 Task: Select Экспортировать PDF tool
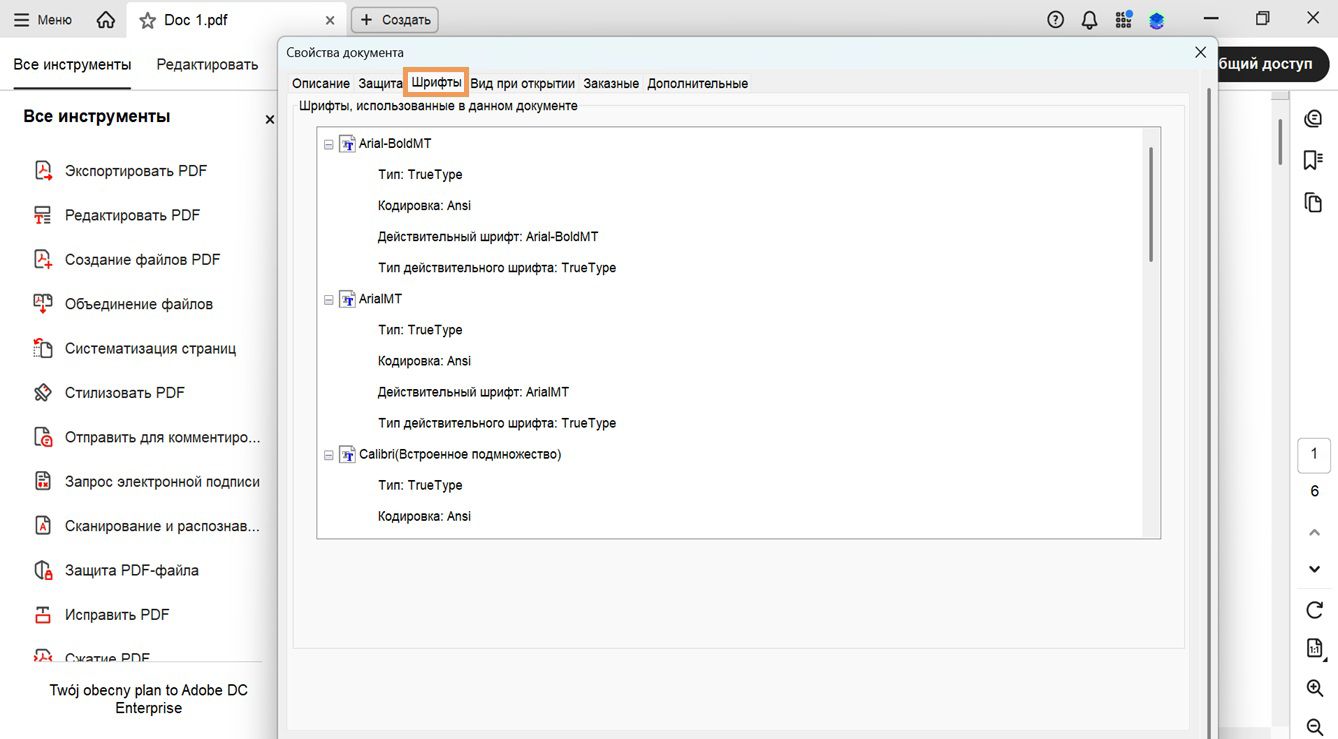[x=120, y=171]
